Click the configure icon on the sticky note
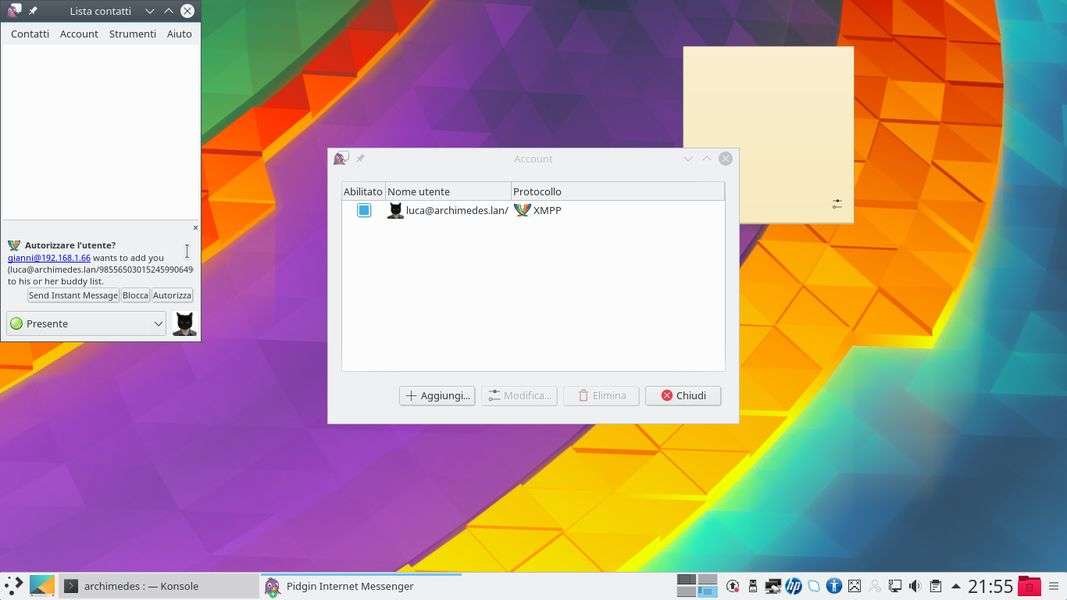Image resolution: width=1067 pixels, height=600 pixels. (837, 203)
